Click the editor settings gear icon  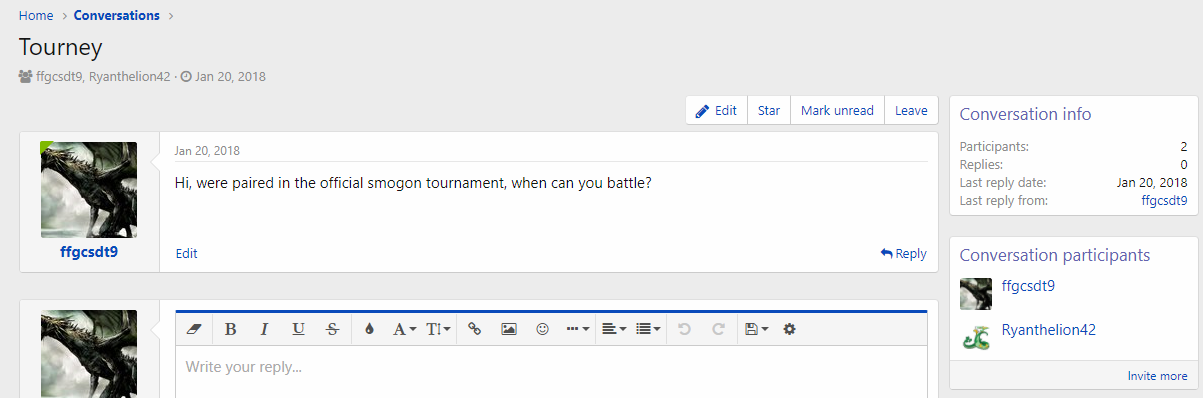click(x=789, y=328)
